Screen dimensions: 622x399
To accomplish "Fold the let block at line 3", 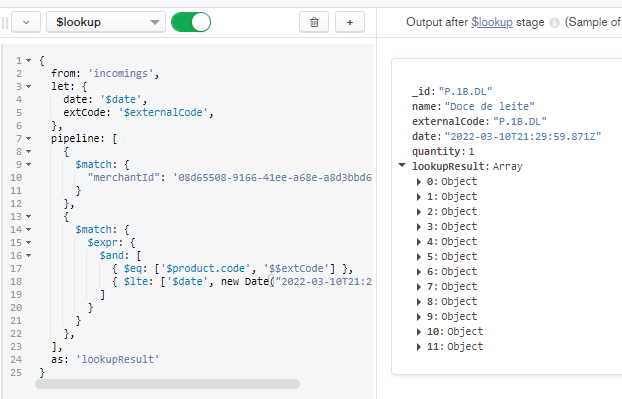I will click(x=29, y=86).
